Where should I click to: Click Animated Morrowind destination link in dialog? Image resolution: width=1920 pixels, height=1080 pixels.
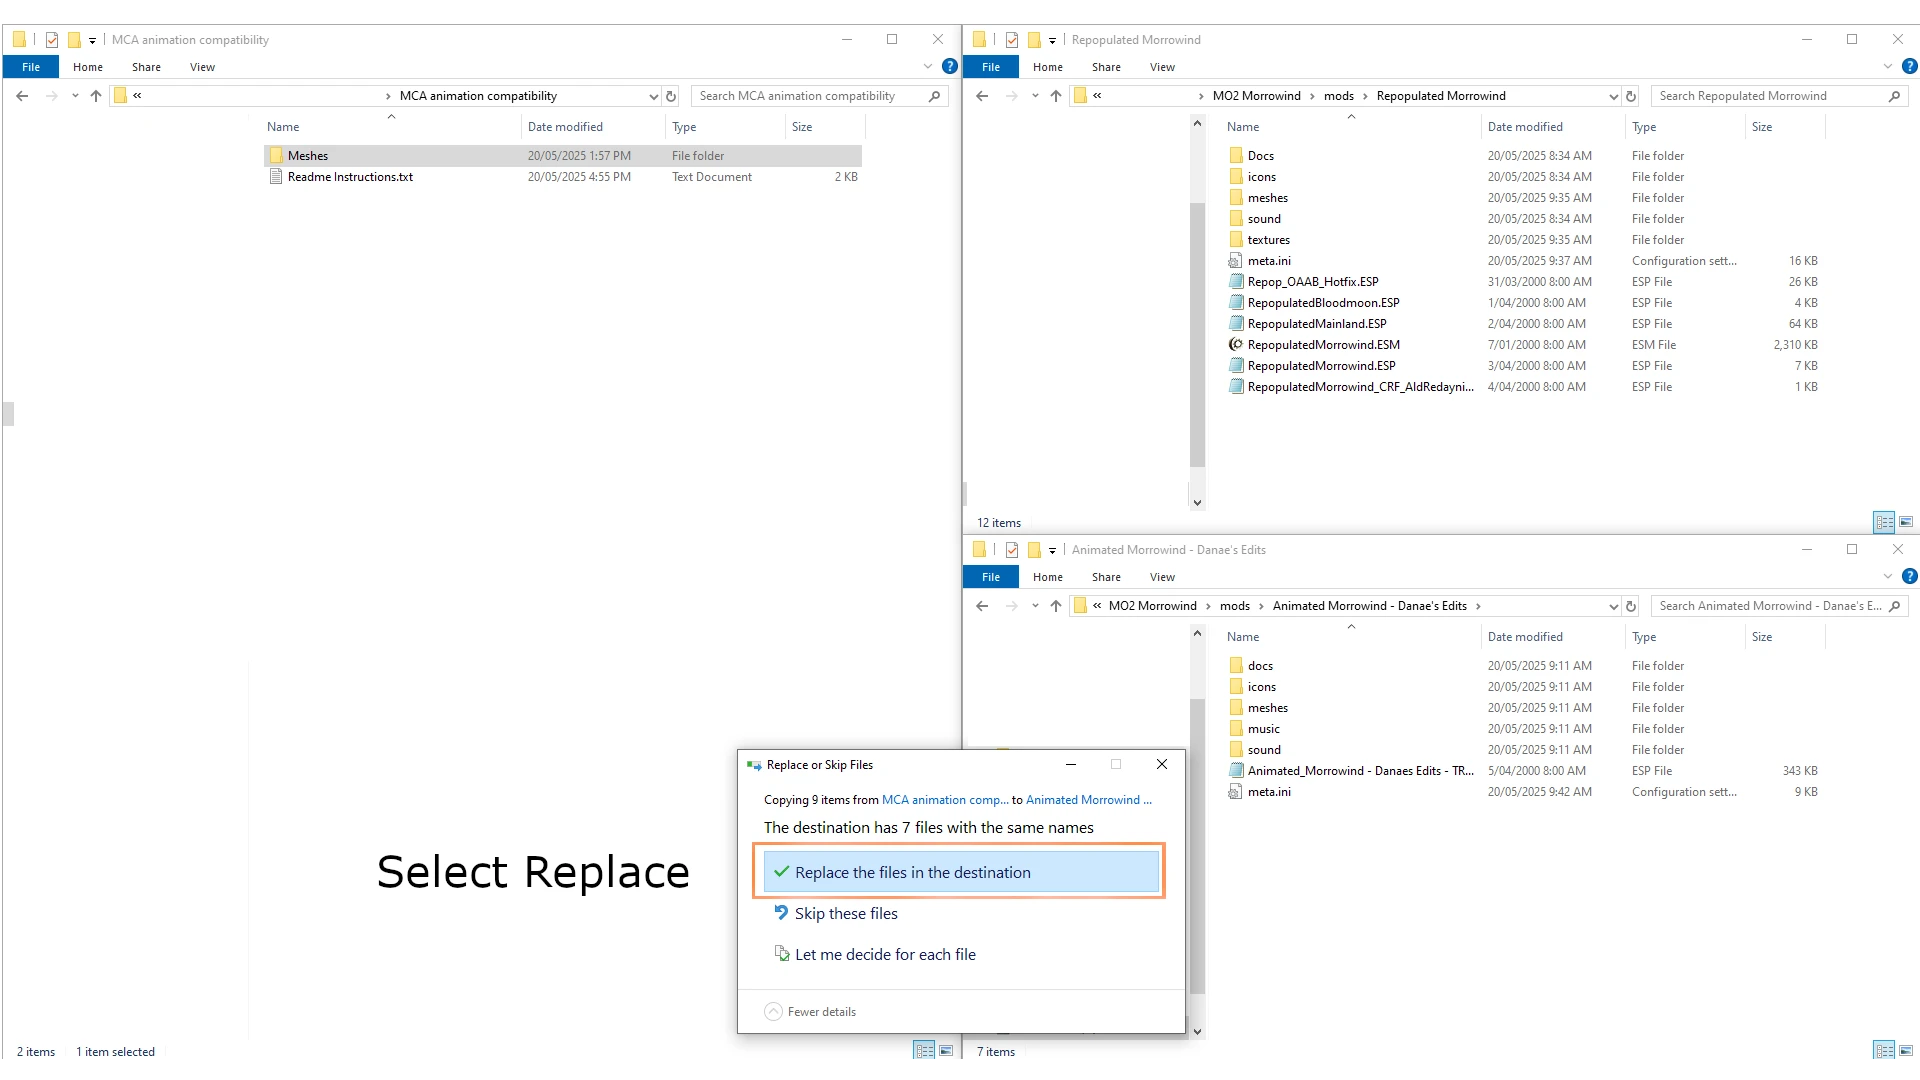[x=1088, y=800]
